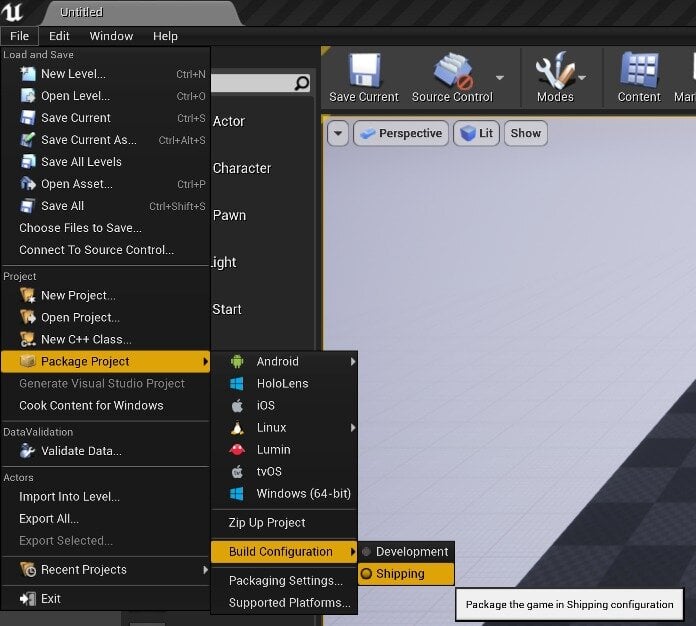
Task: Click the Pawn entry in the panel
Action: coord(229,215)
